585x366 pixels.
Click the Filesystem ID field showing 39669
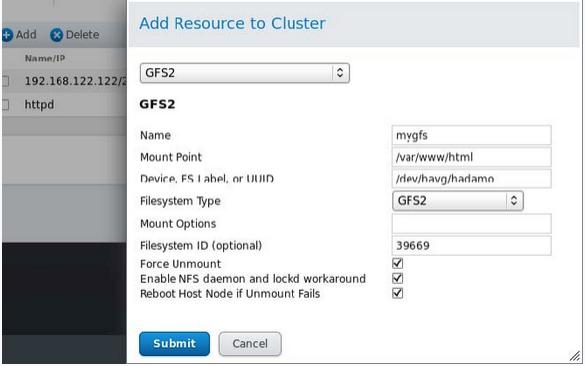click(x=472, y=245)
